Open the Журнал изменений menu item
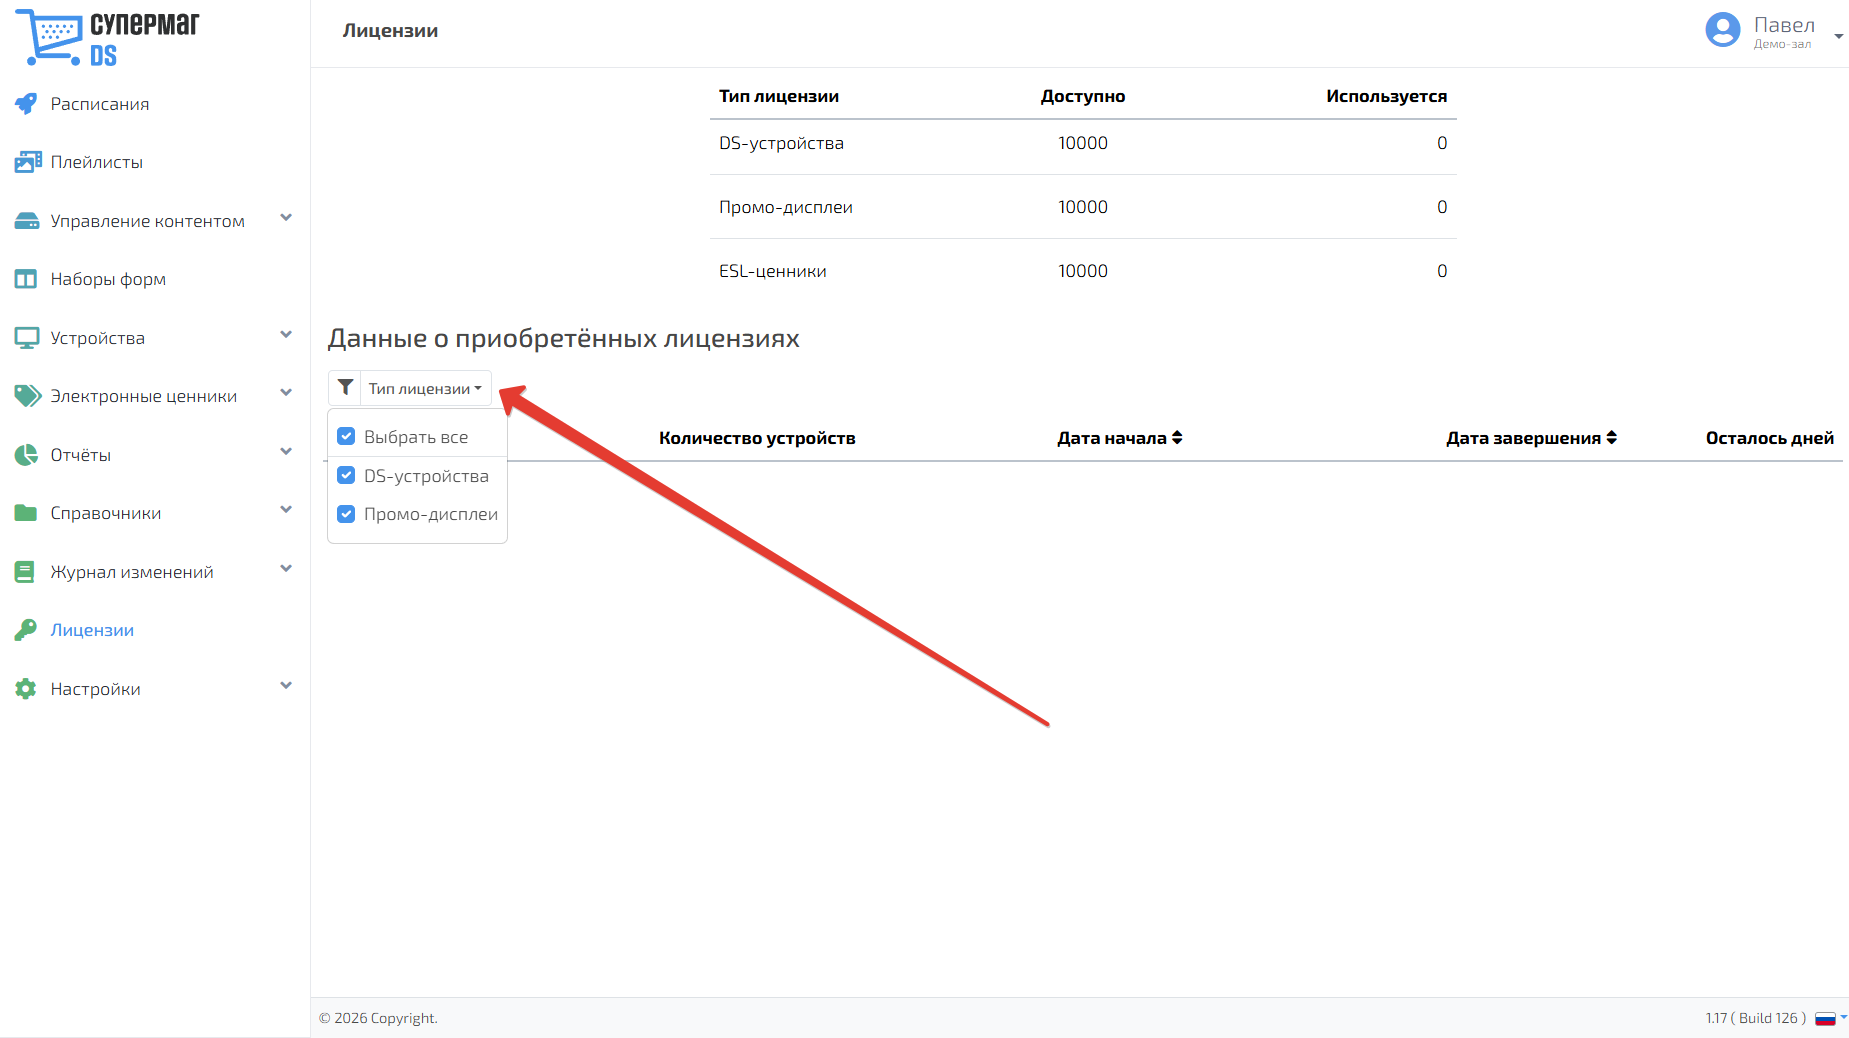The width and height of the screenshot is (1849, 1038). click(132, 572)
